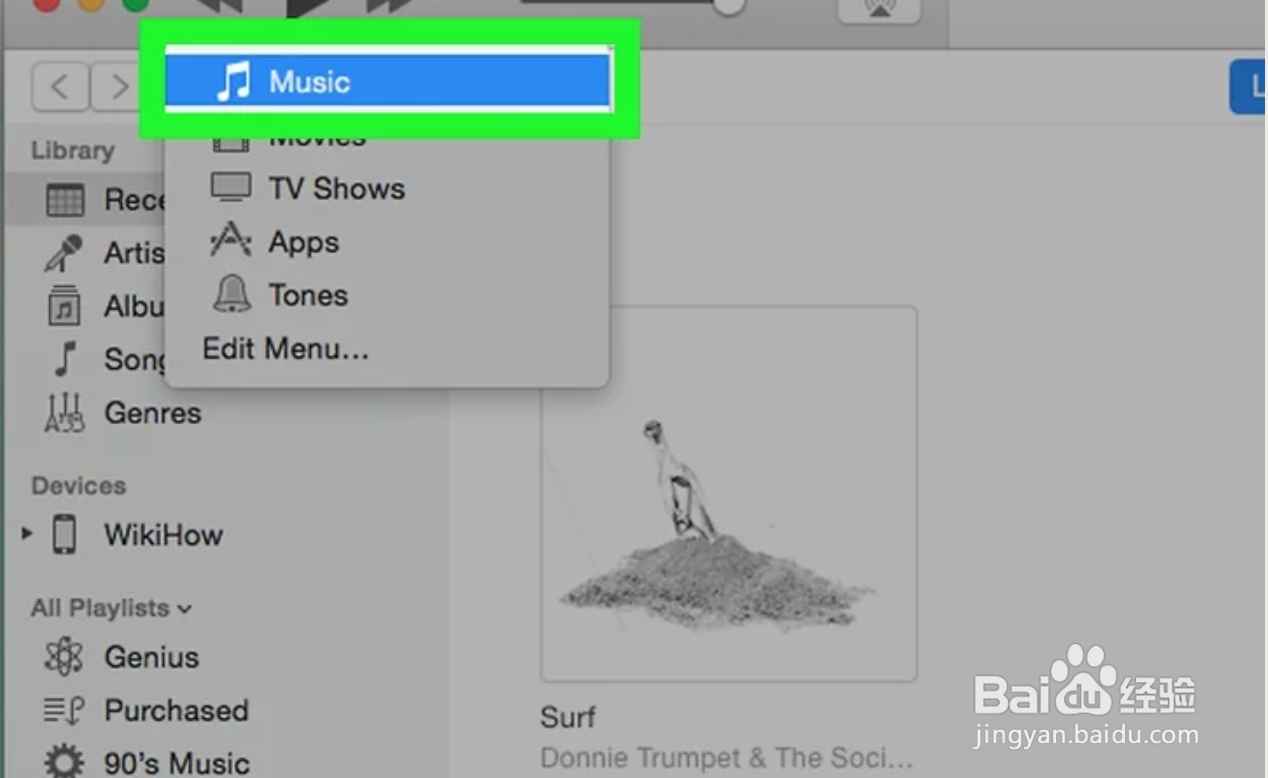
Task: Click the Purchased playlist icon
Action: (64, 711)
